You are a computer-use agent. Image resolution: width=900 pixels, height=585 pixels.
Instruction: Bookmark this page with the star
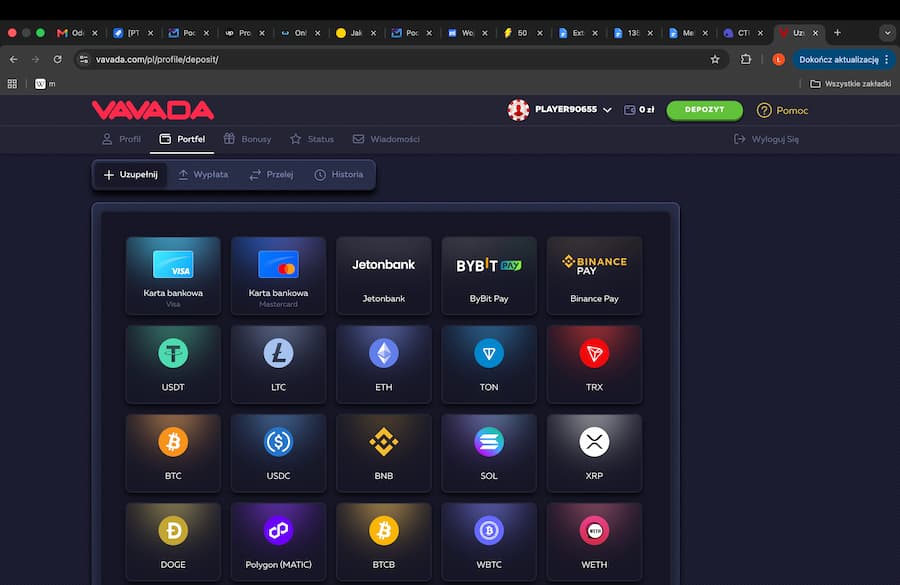pos(715,59)
